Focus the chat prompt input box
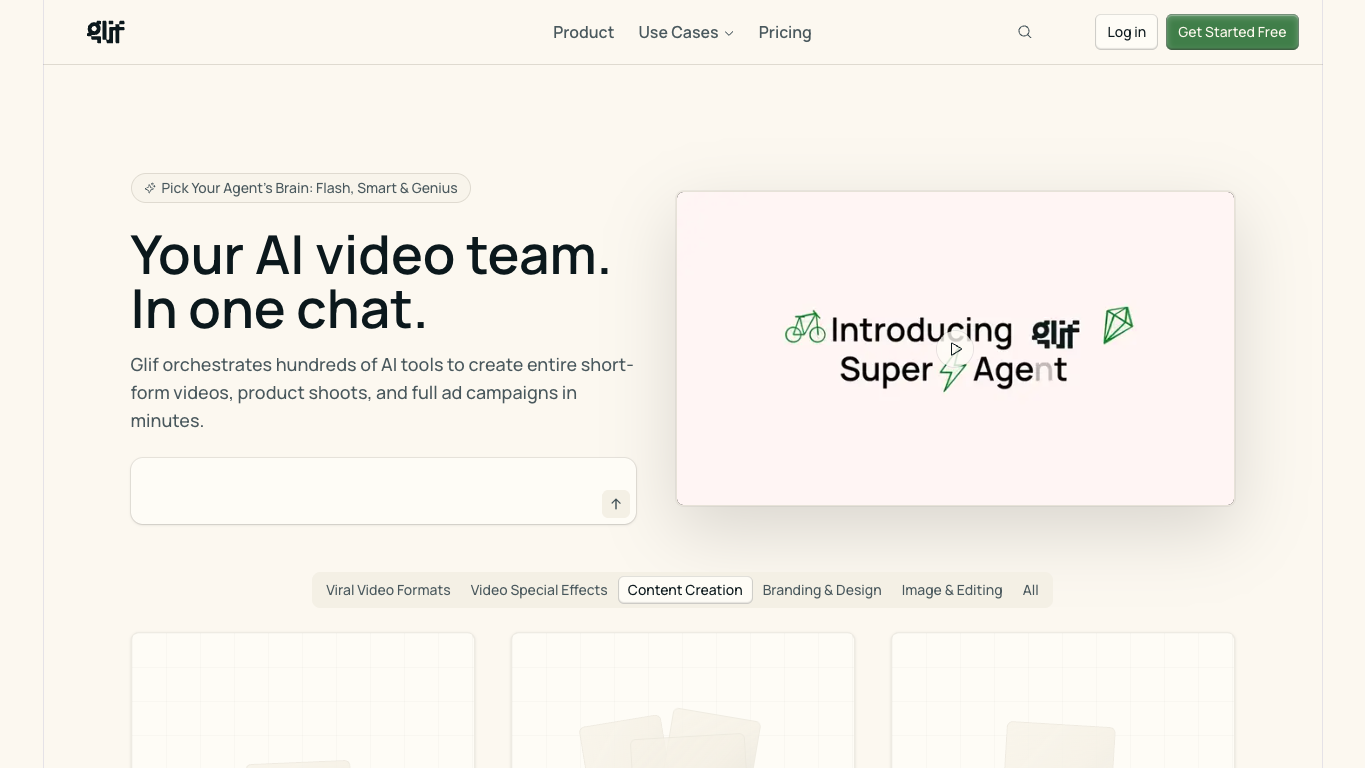Viewport: 1365px width, 768px height. [383, 491]
